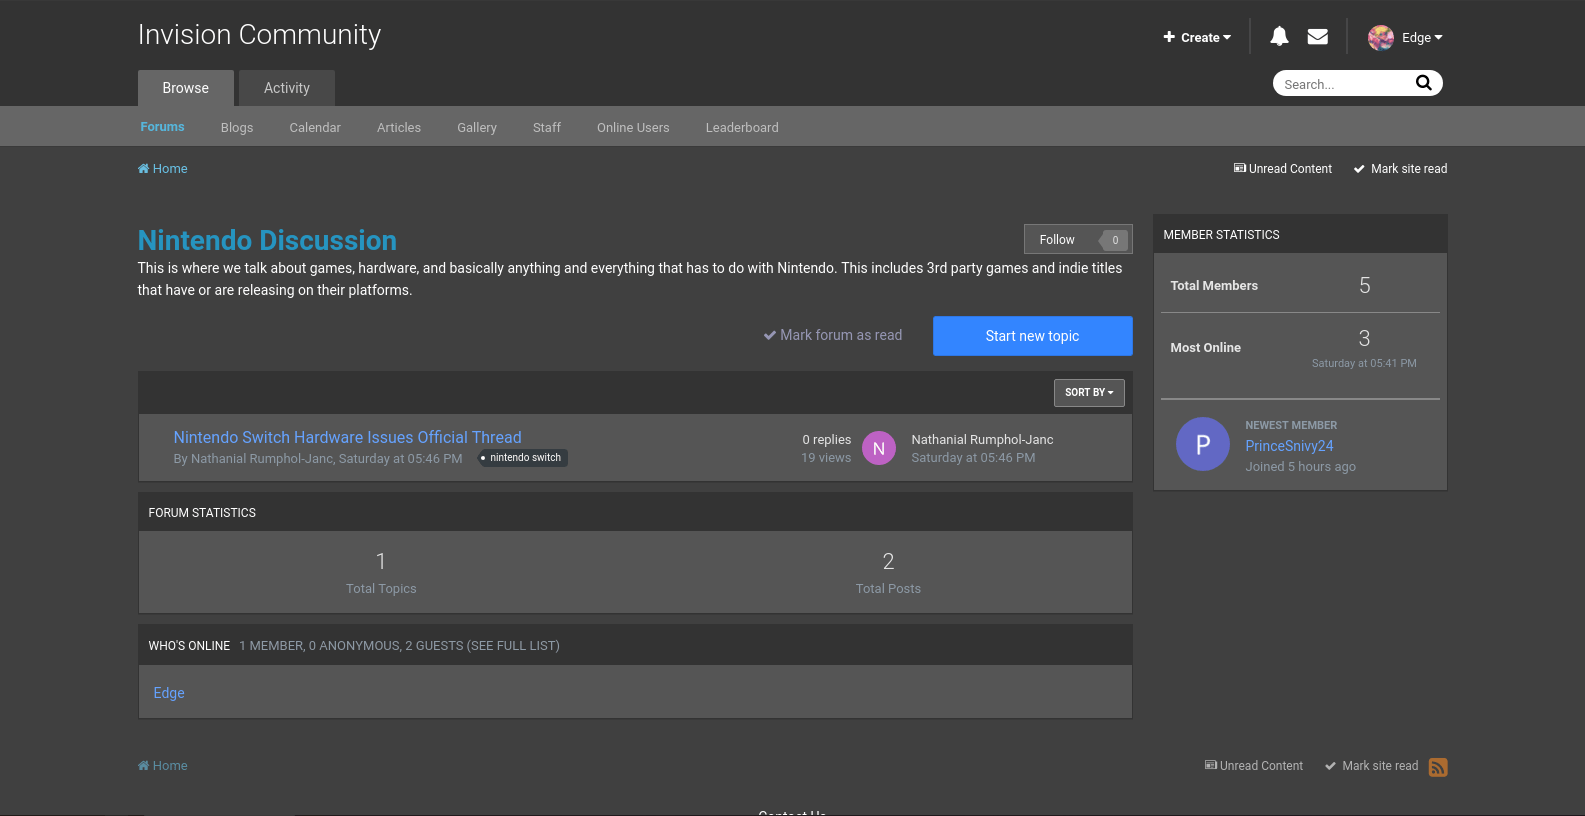Click the Edge user avatar image
The image size is (1585, 816).
1381,38
